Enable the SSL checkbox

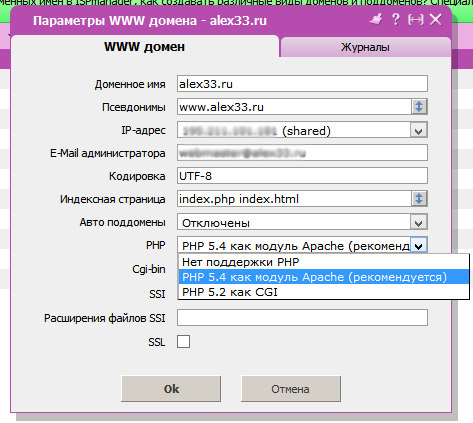click(x=183, y=342)
